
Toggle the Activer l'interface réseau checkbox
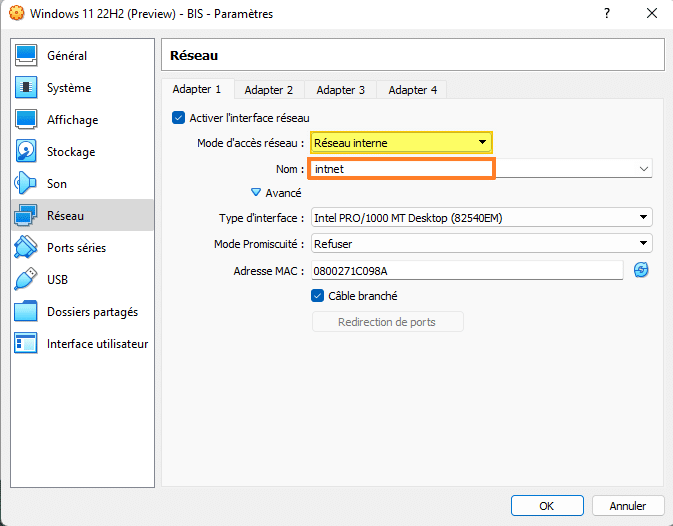179,118
